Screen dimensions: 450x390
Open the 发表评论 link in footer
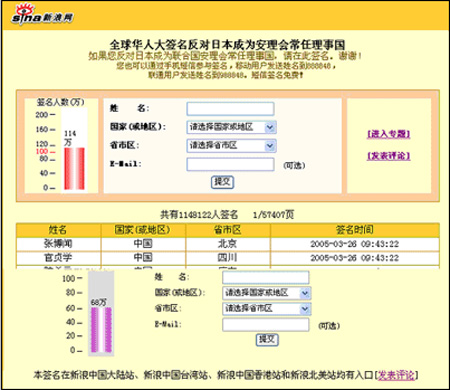coord(396,375)
